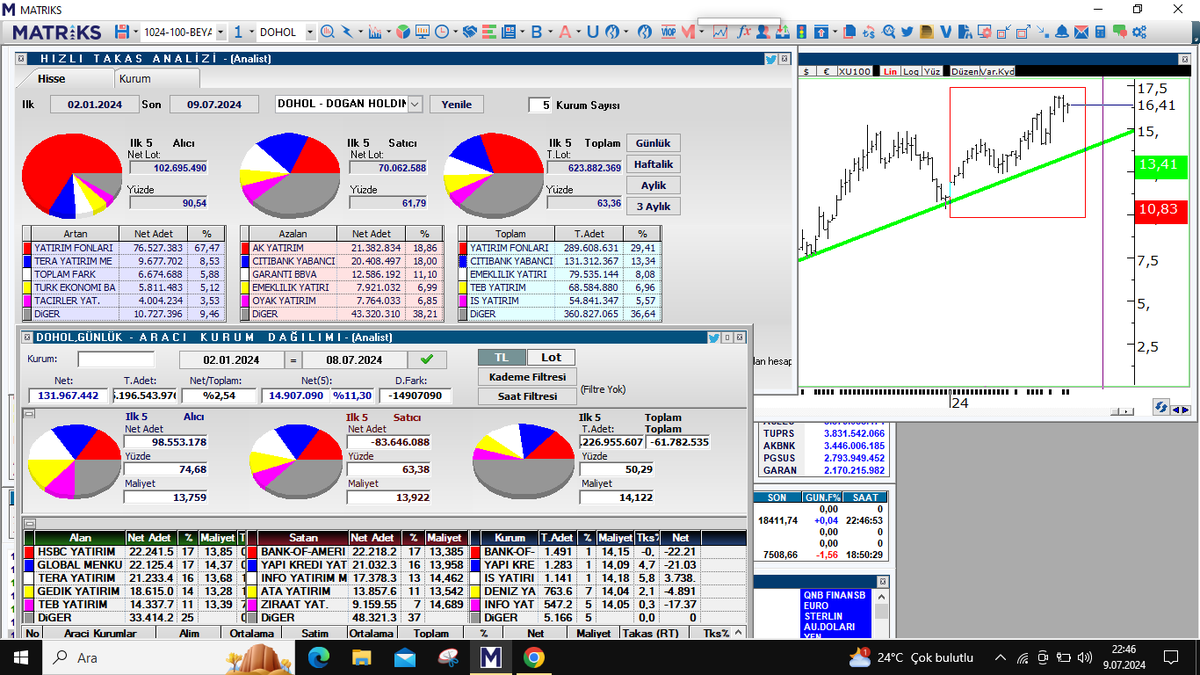Switch chart to Log scale

[x=911, y=72]
